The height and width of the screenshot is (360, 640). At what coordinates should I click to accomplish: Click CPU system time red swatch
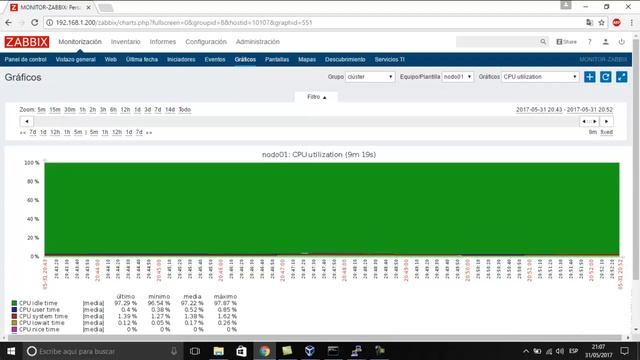pos(14,316)
